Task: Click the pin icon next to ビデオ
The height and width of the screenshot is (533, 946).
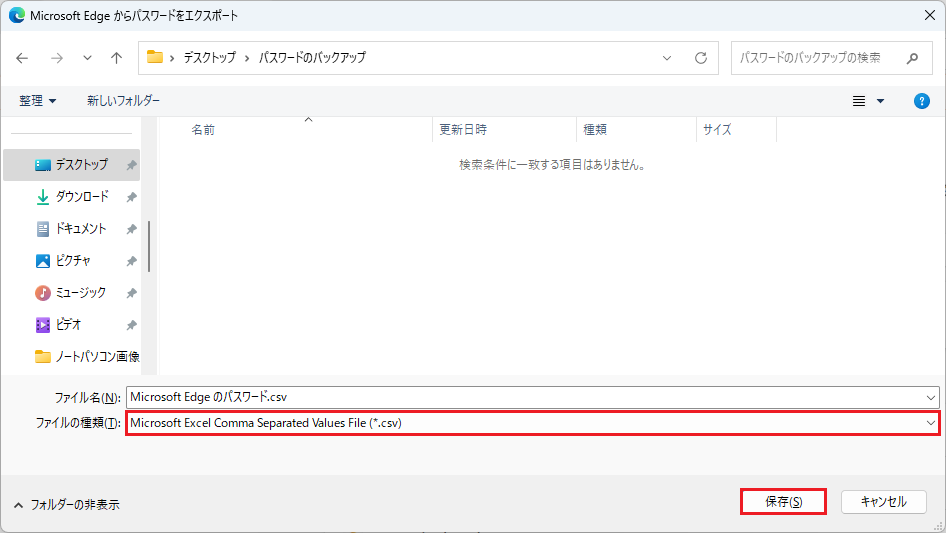Action: [x=131, y=325]
